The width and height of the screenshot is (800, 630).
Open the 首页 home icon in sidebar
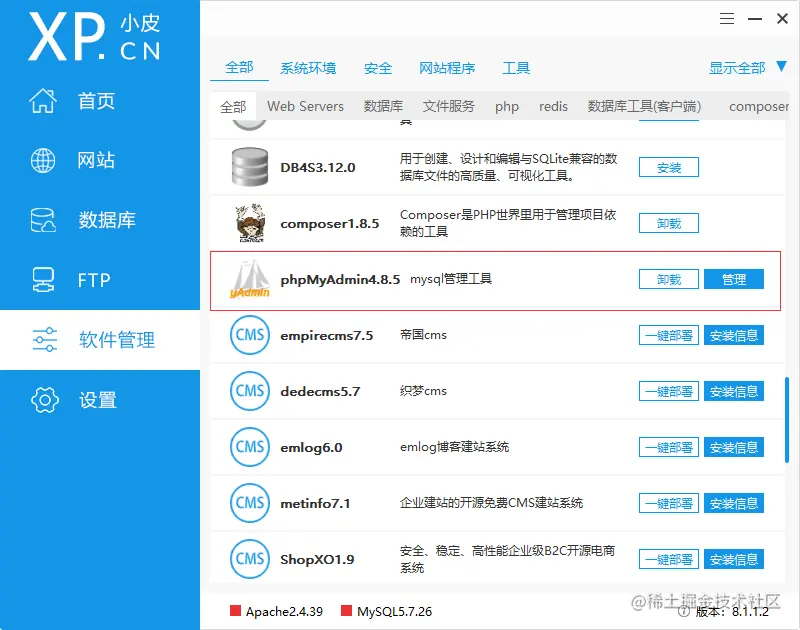pyautogui.click(x=43, y=100)
